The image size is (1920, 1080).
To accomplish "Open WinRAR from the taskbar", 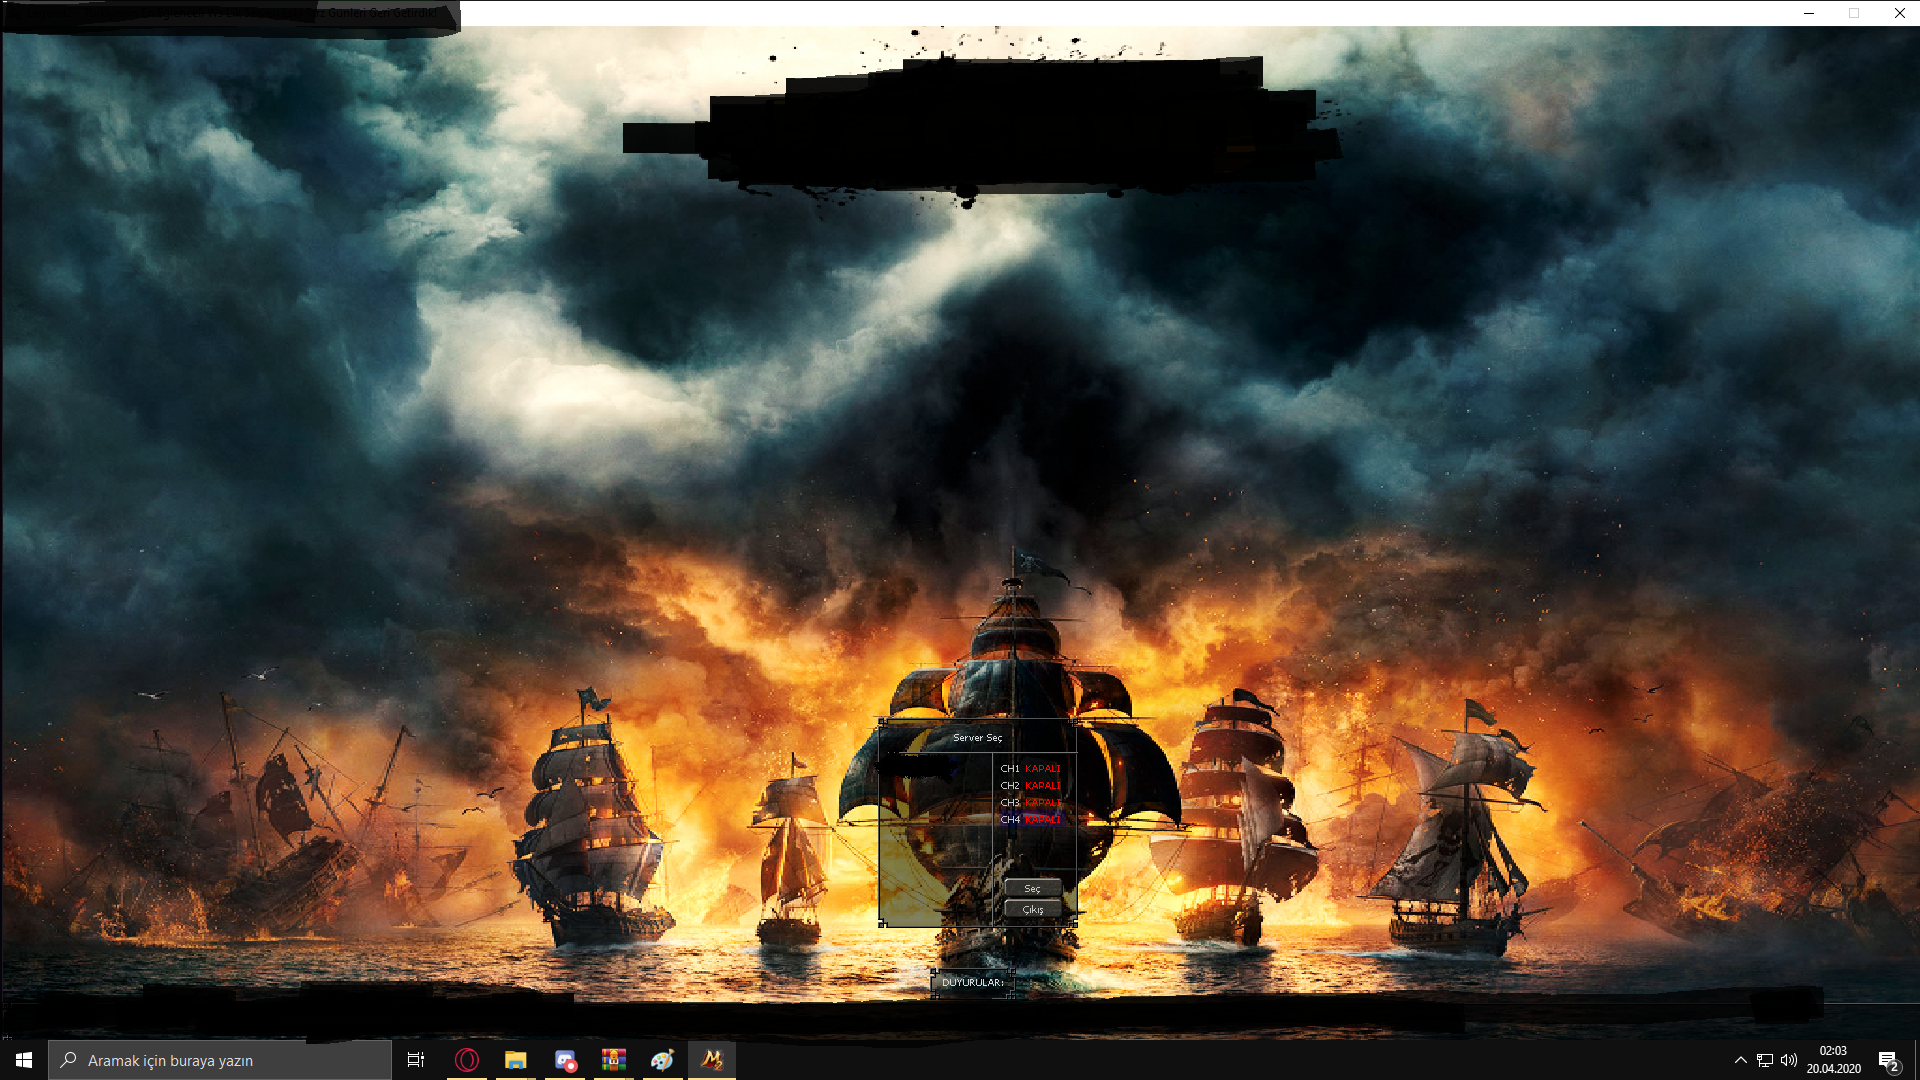I will coord(614,1060).
